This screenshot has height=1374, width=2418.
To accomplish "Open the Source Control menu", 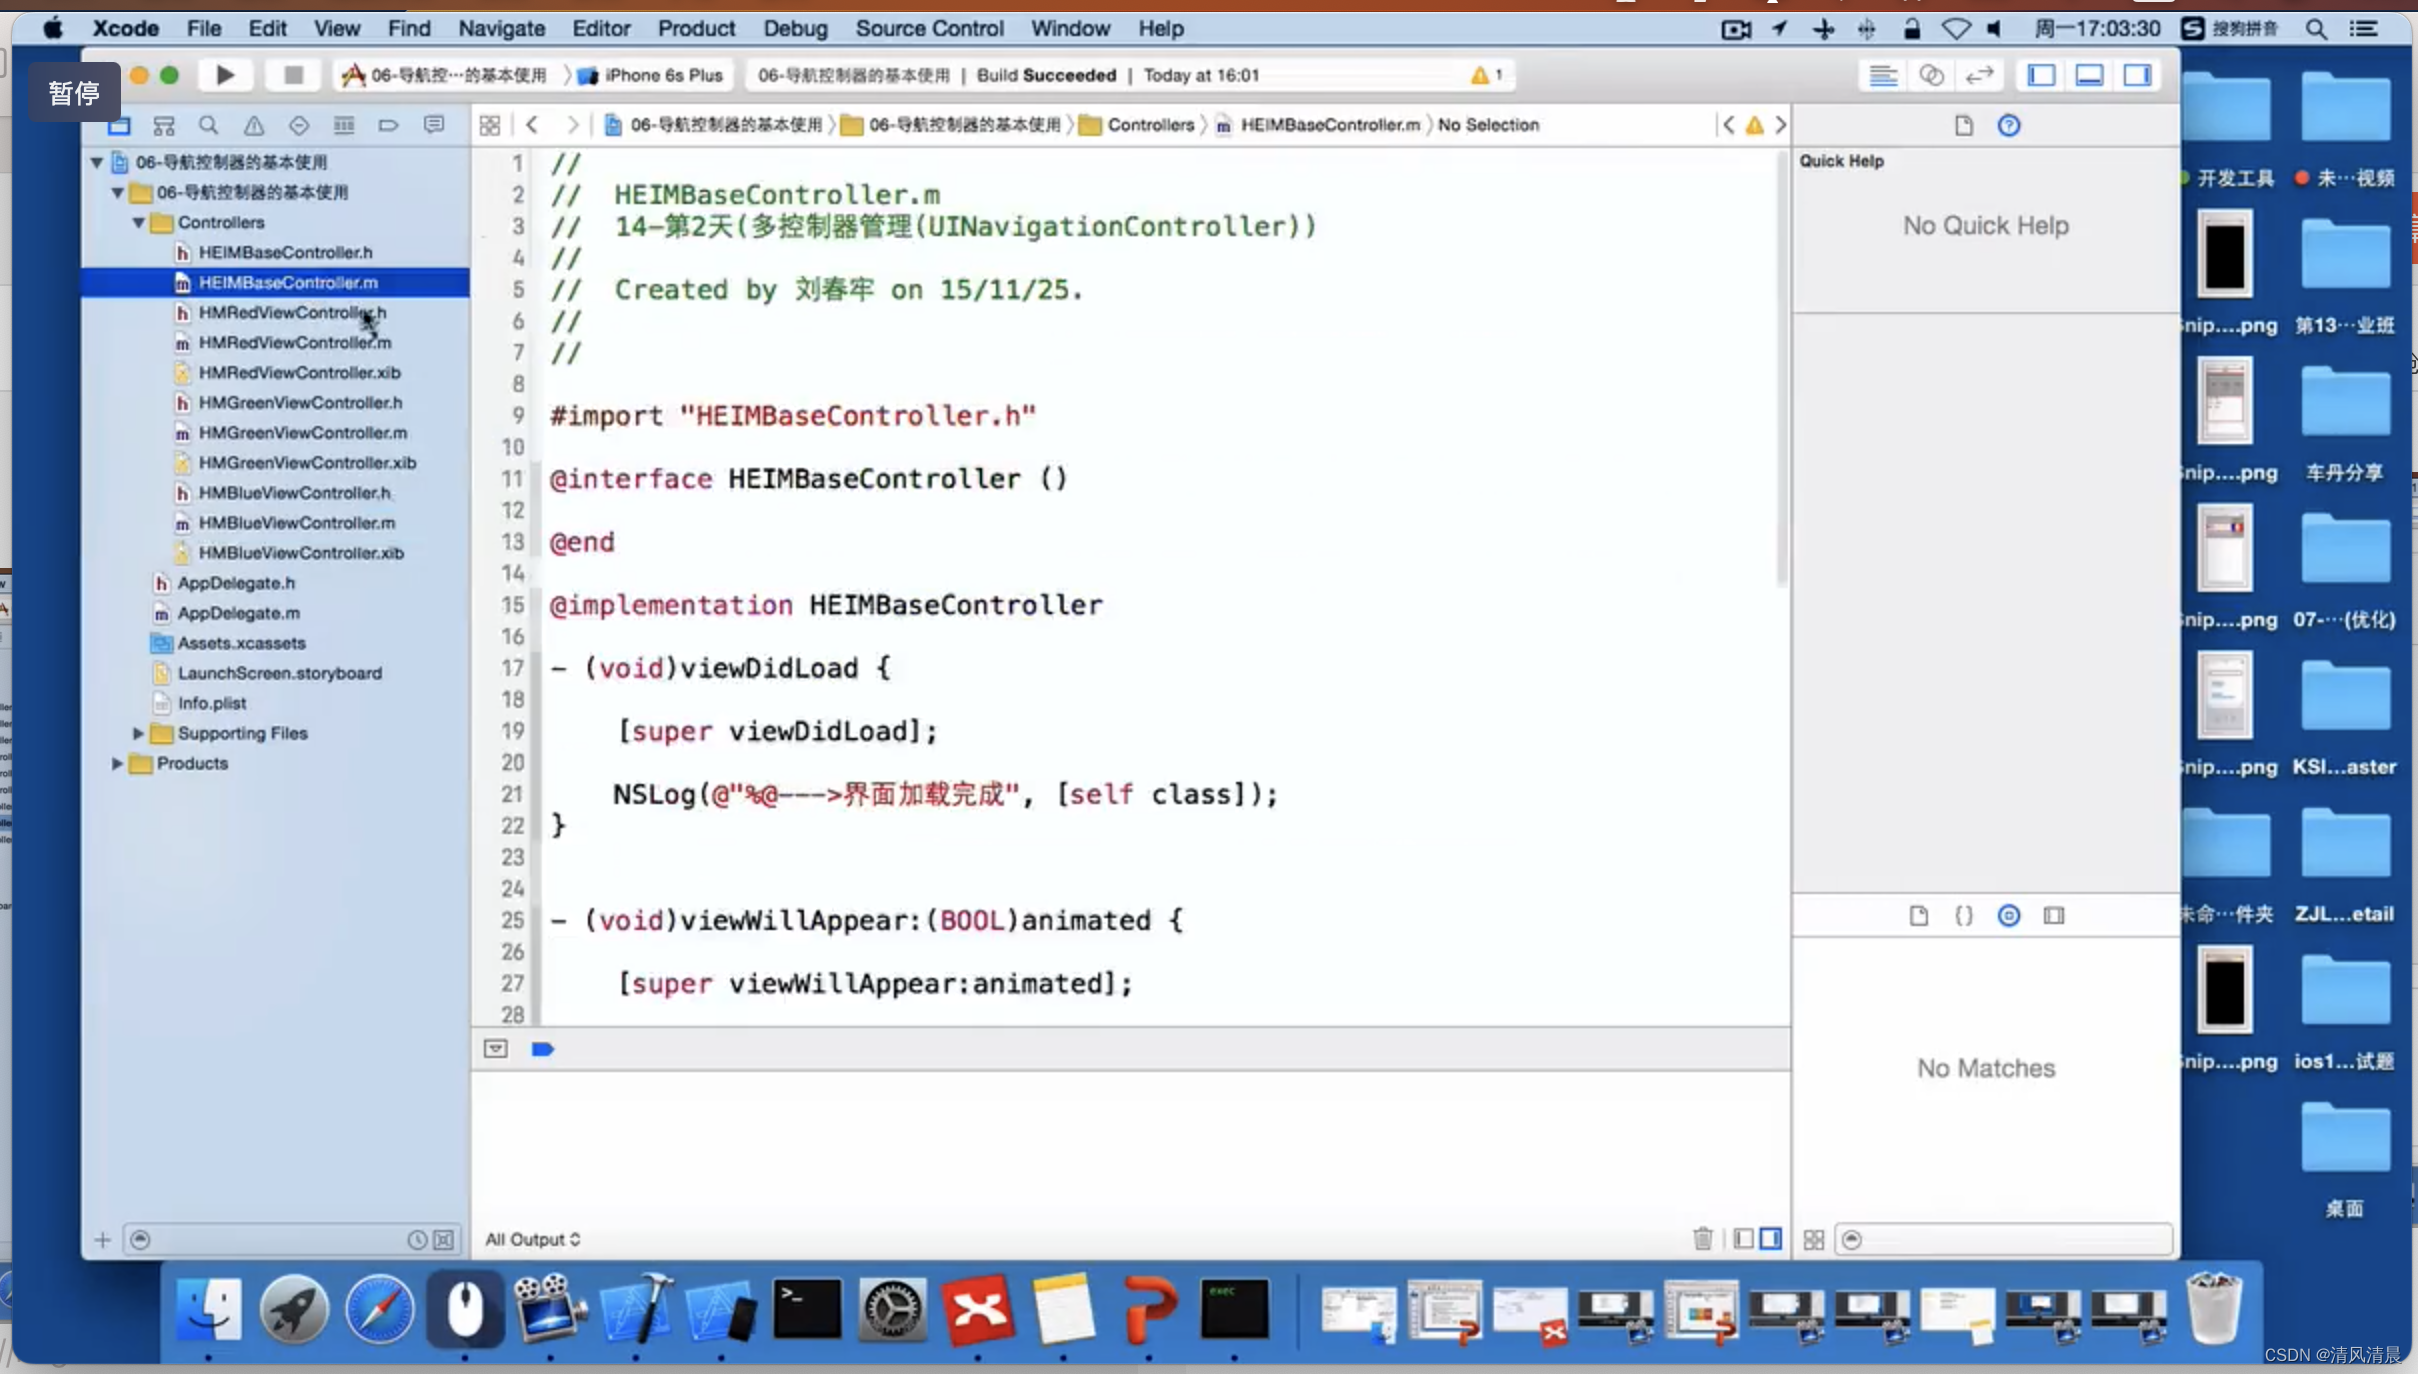I will click(x=928, y=28).
